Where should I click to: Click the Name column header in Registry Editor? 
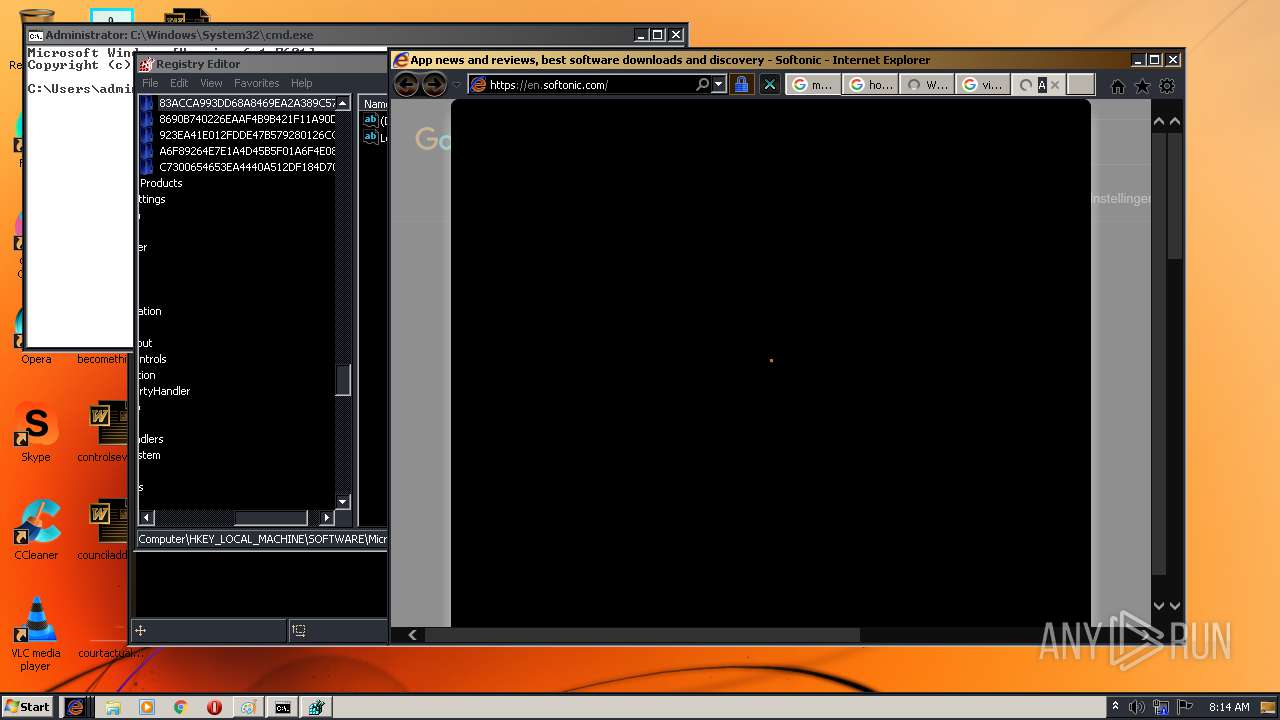[x=375, y=103]
